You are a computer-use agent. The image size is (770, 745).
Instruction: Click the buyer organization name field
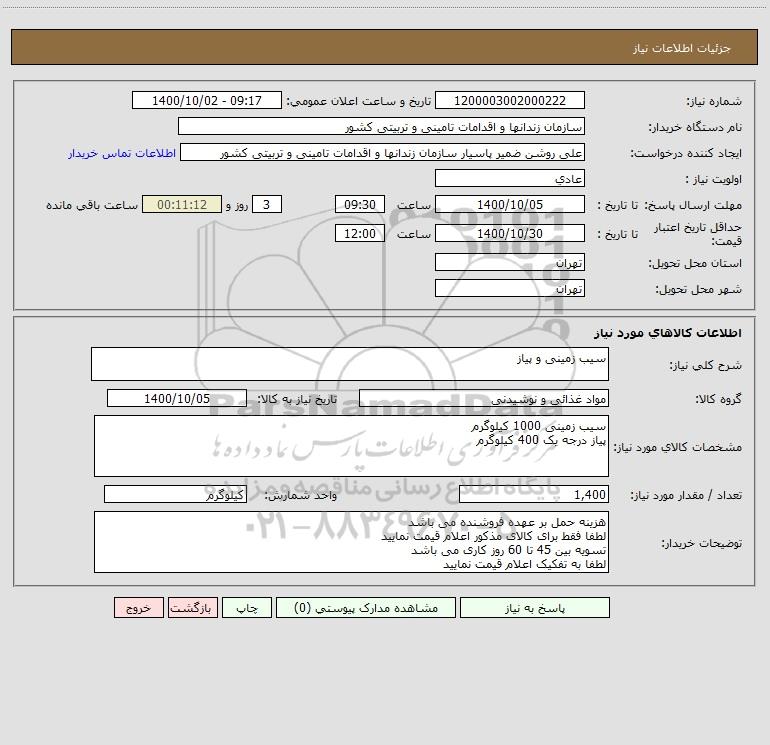(381, 126)
